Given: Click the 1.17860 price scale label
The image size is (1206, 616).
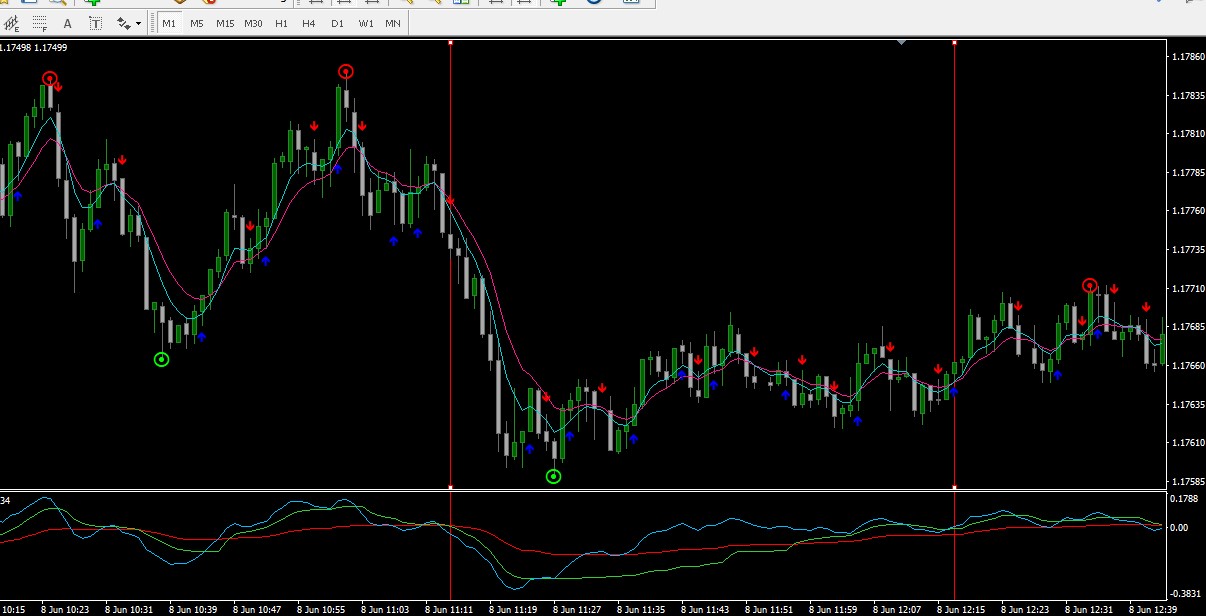Looking at the screenshot, I should (x=1186, y=57).
